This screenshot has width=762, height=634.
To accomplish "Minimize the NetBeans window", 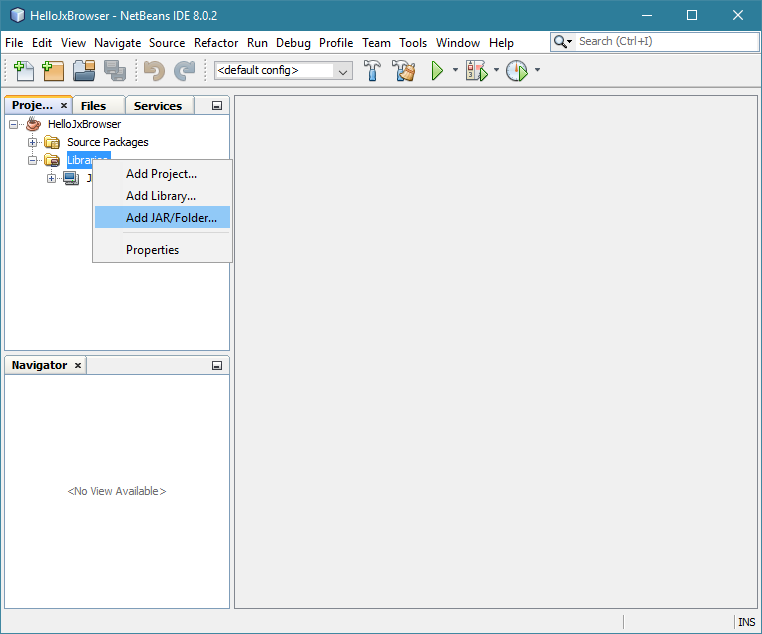I will [x=647, y=16].
